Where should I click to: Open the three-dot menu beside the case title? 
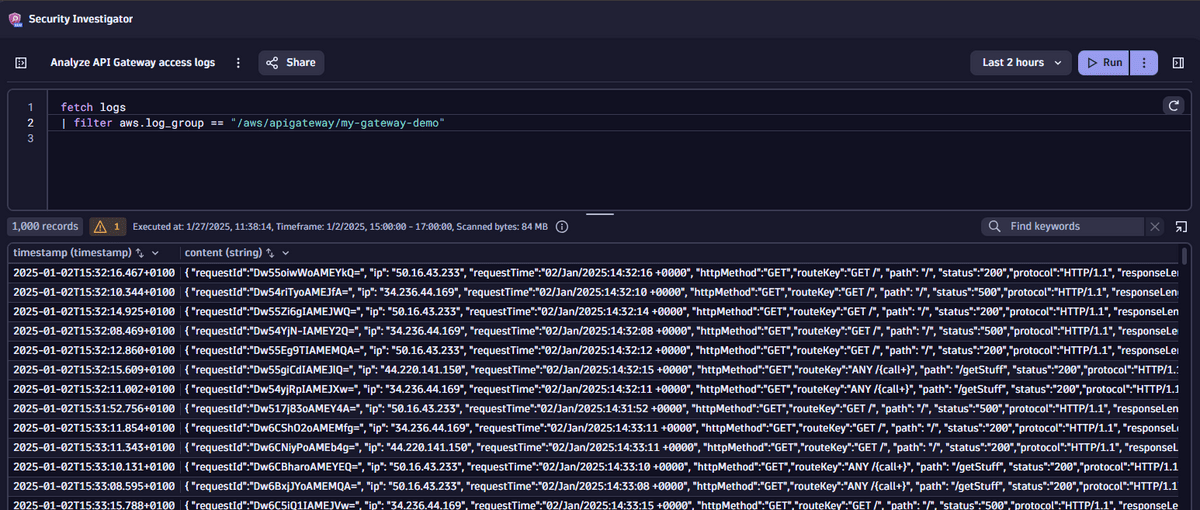pos(238,62)
